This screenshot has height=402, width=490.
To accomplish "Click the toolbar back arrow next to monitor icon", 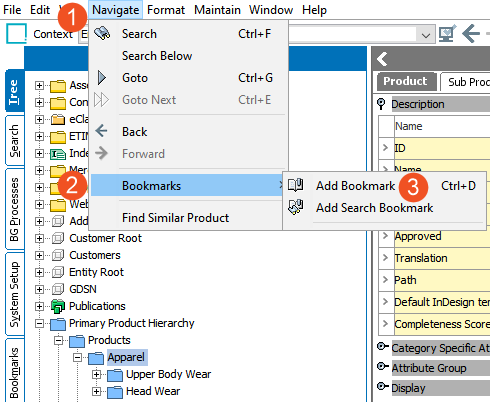I will click(471, 33).
